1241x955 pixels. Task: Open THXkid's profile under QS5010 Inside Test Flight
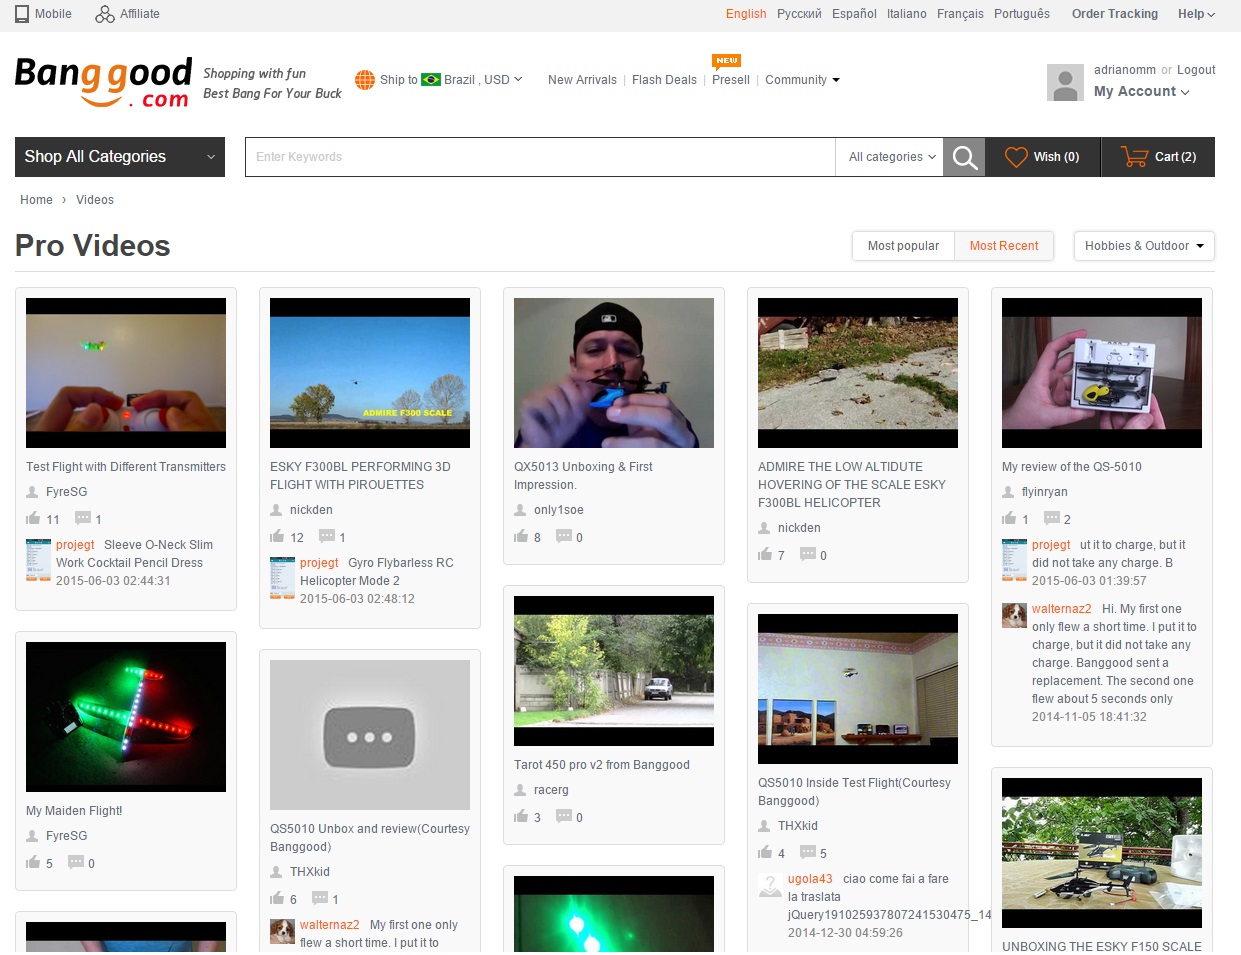(798, 826)
